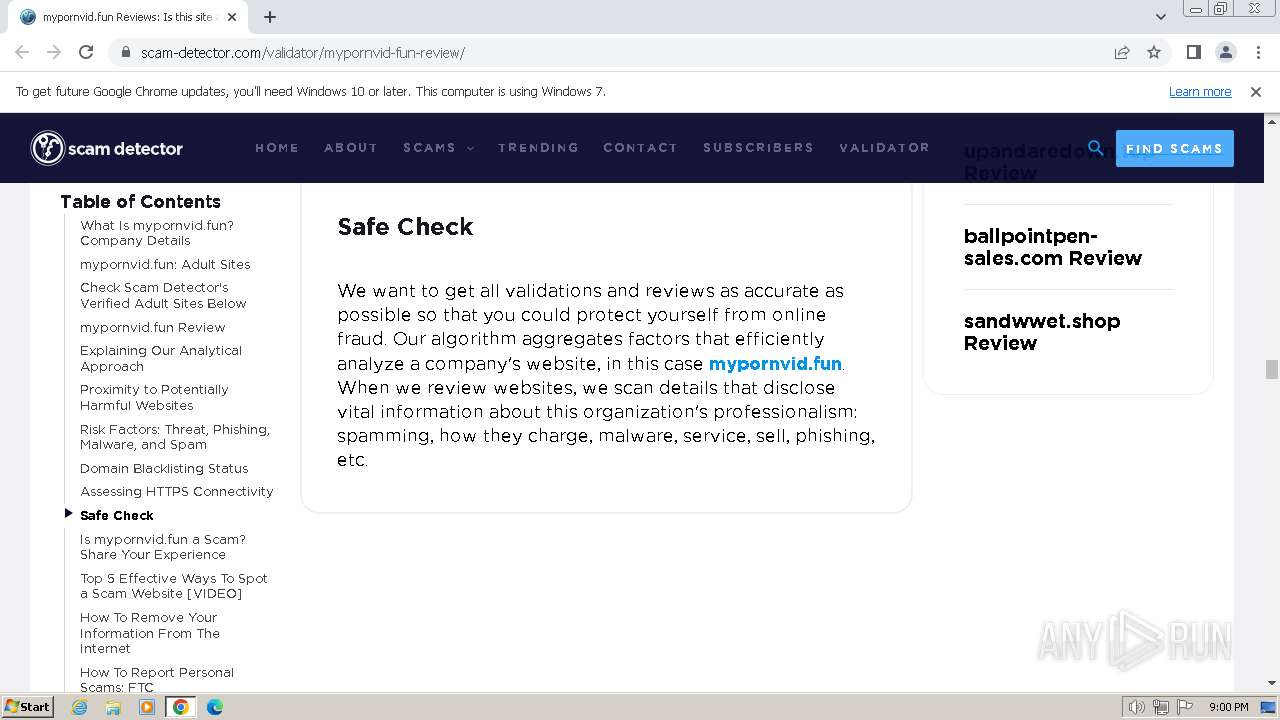
Task: Open network tray icon
Action: 1161,707
